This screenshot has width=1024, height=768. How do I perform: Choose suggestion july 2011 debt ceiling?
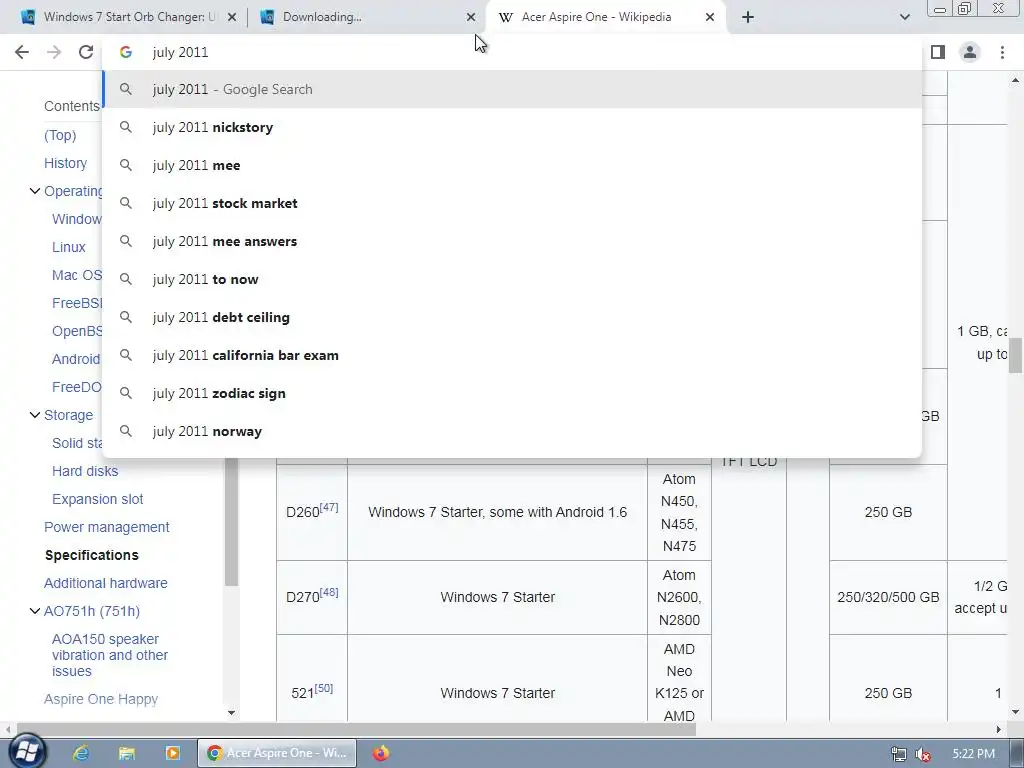point(513,317)
